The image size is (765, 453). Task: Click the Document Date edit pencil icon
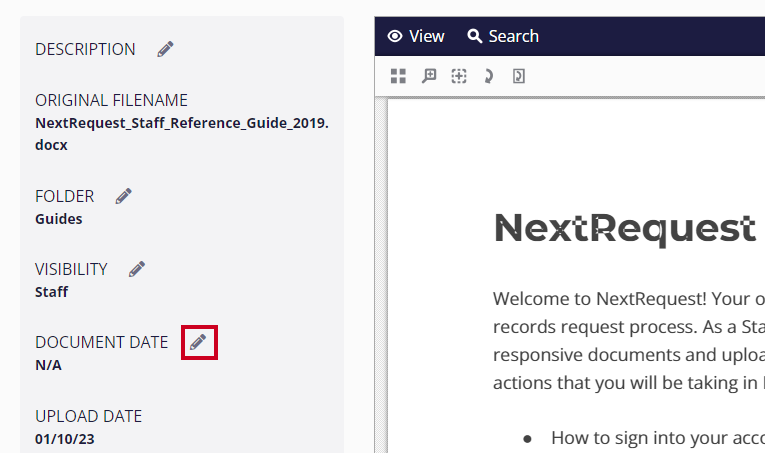click(x=198, y=342)
